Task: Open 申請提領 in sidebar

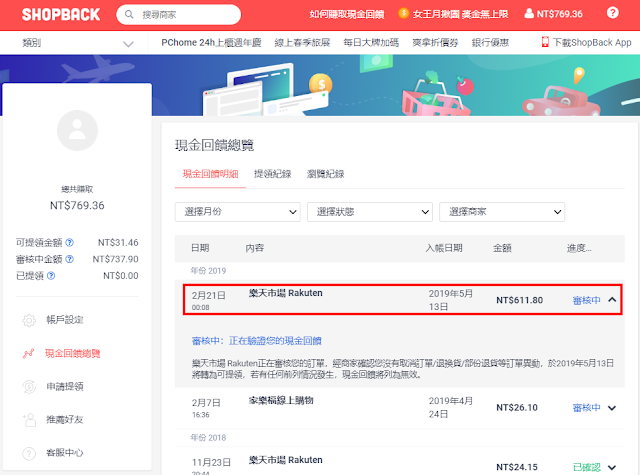Action: click(x=64, y=386)
